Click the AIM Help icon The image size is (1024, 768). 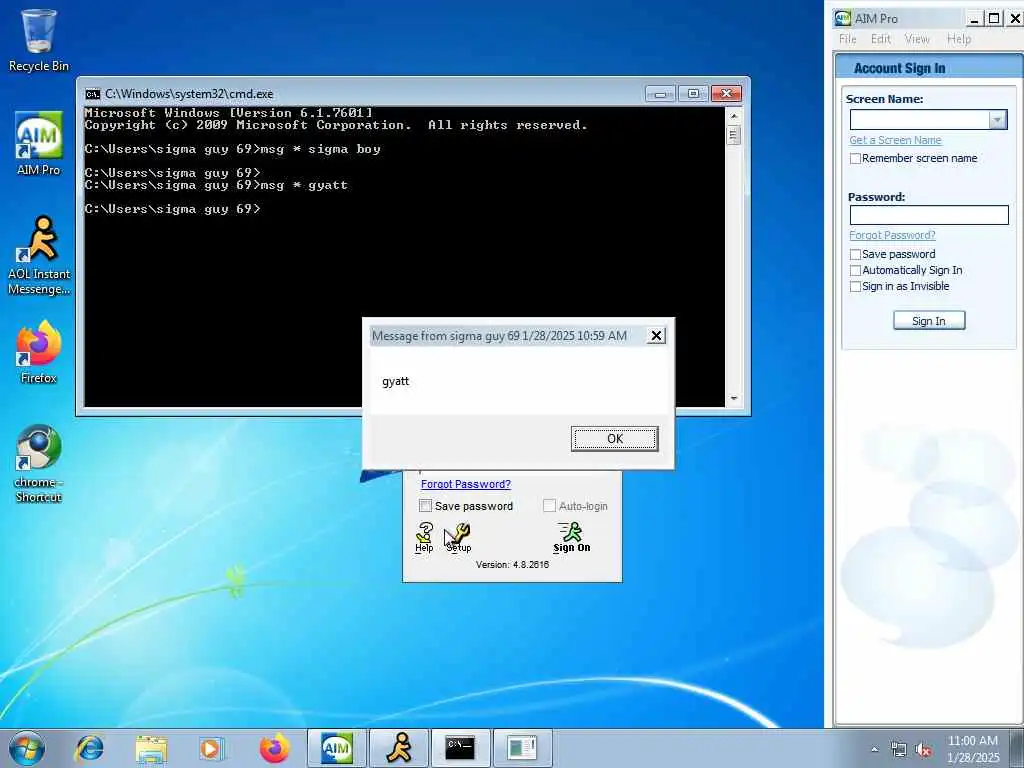pyautogui.click(x=424, y=537)
